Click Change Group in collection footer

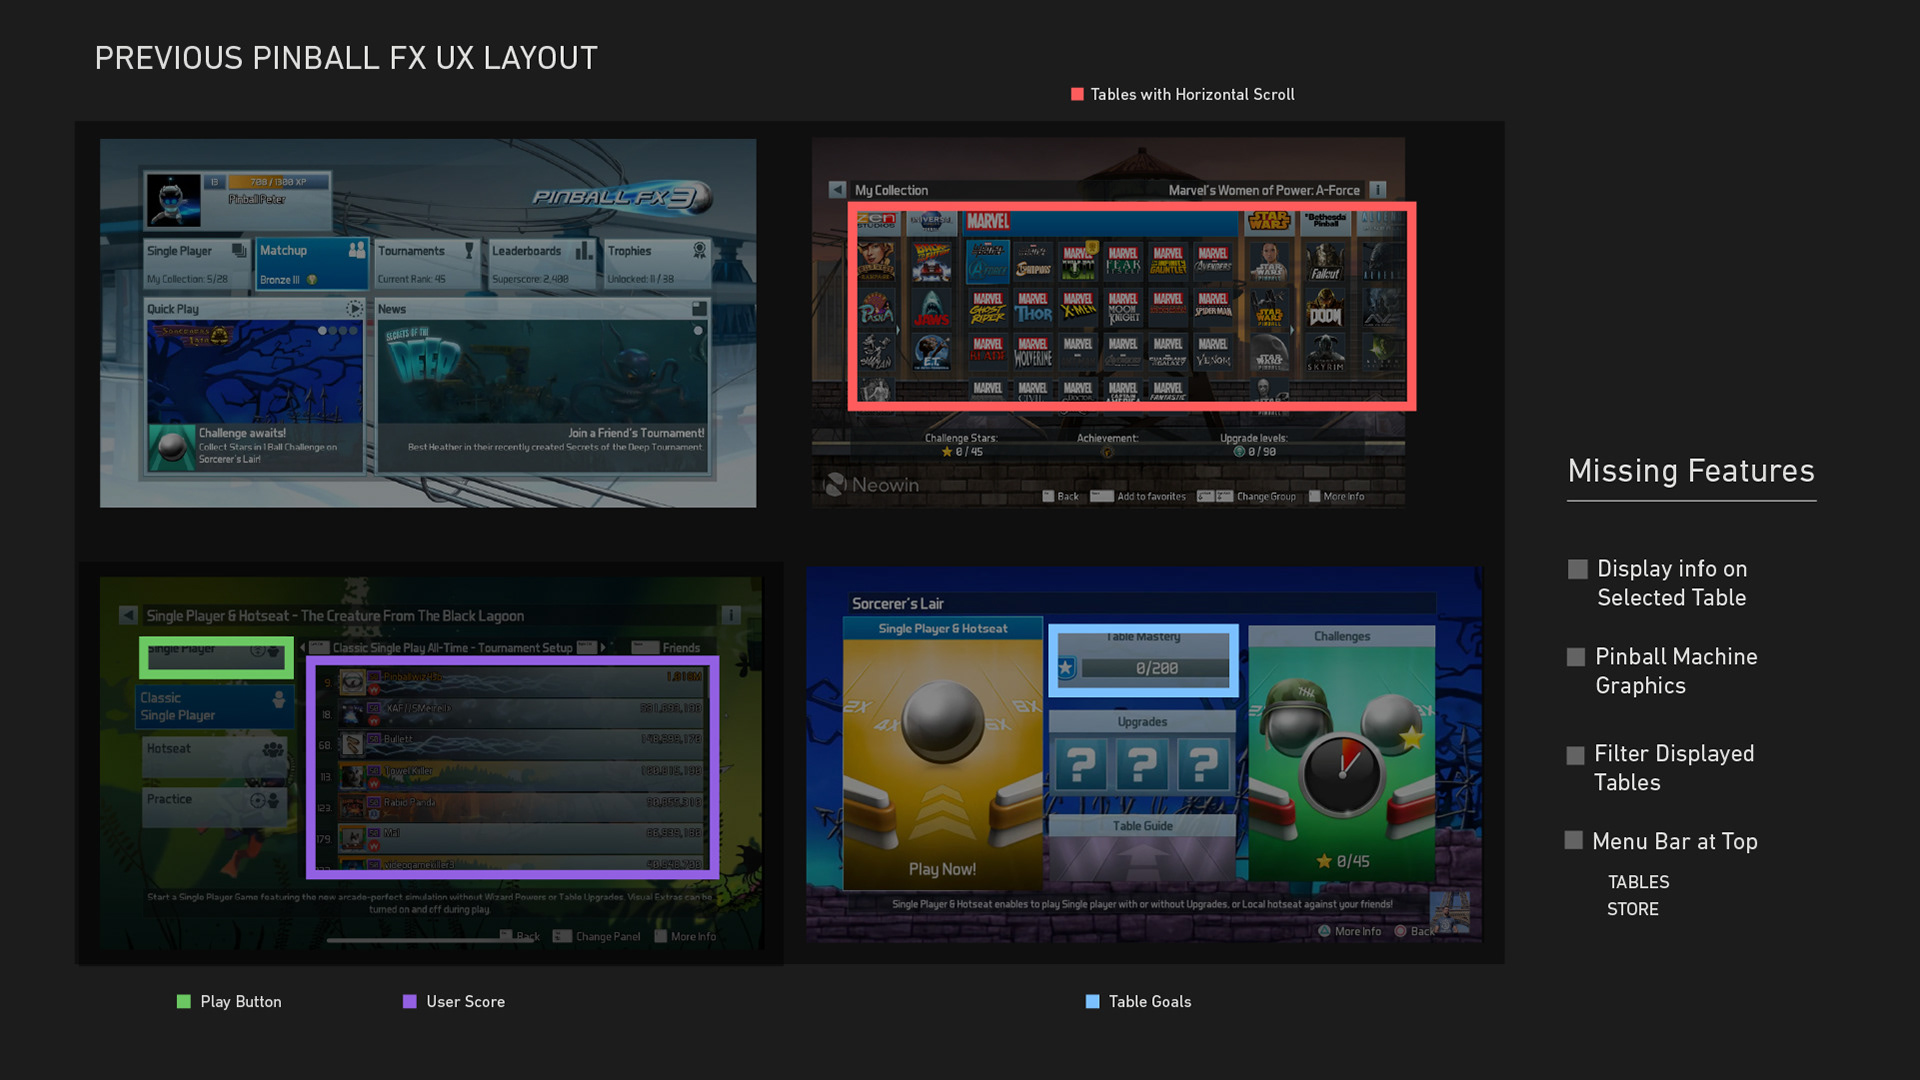(1246, 497)
